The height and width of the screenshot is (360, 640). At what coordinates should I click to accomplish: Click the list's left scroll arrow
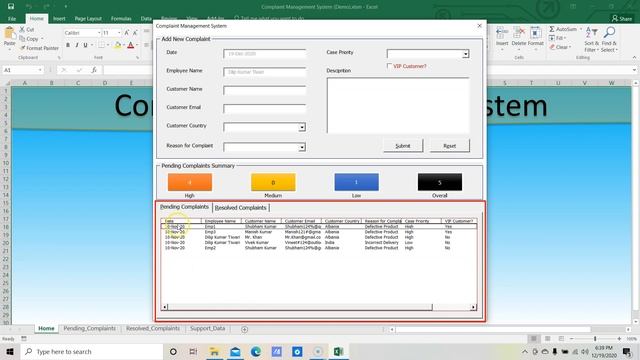point(164,307)
